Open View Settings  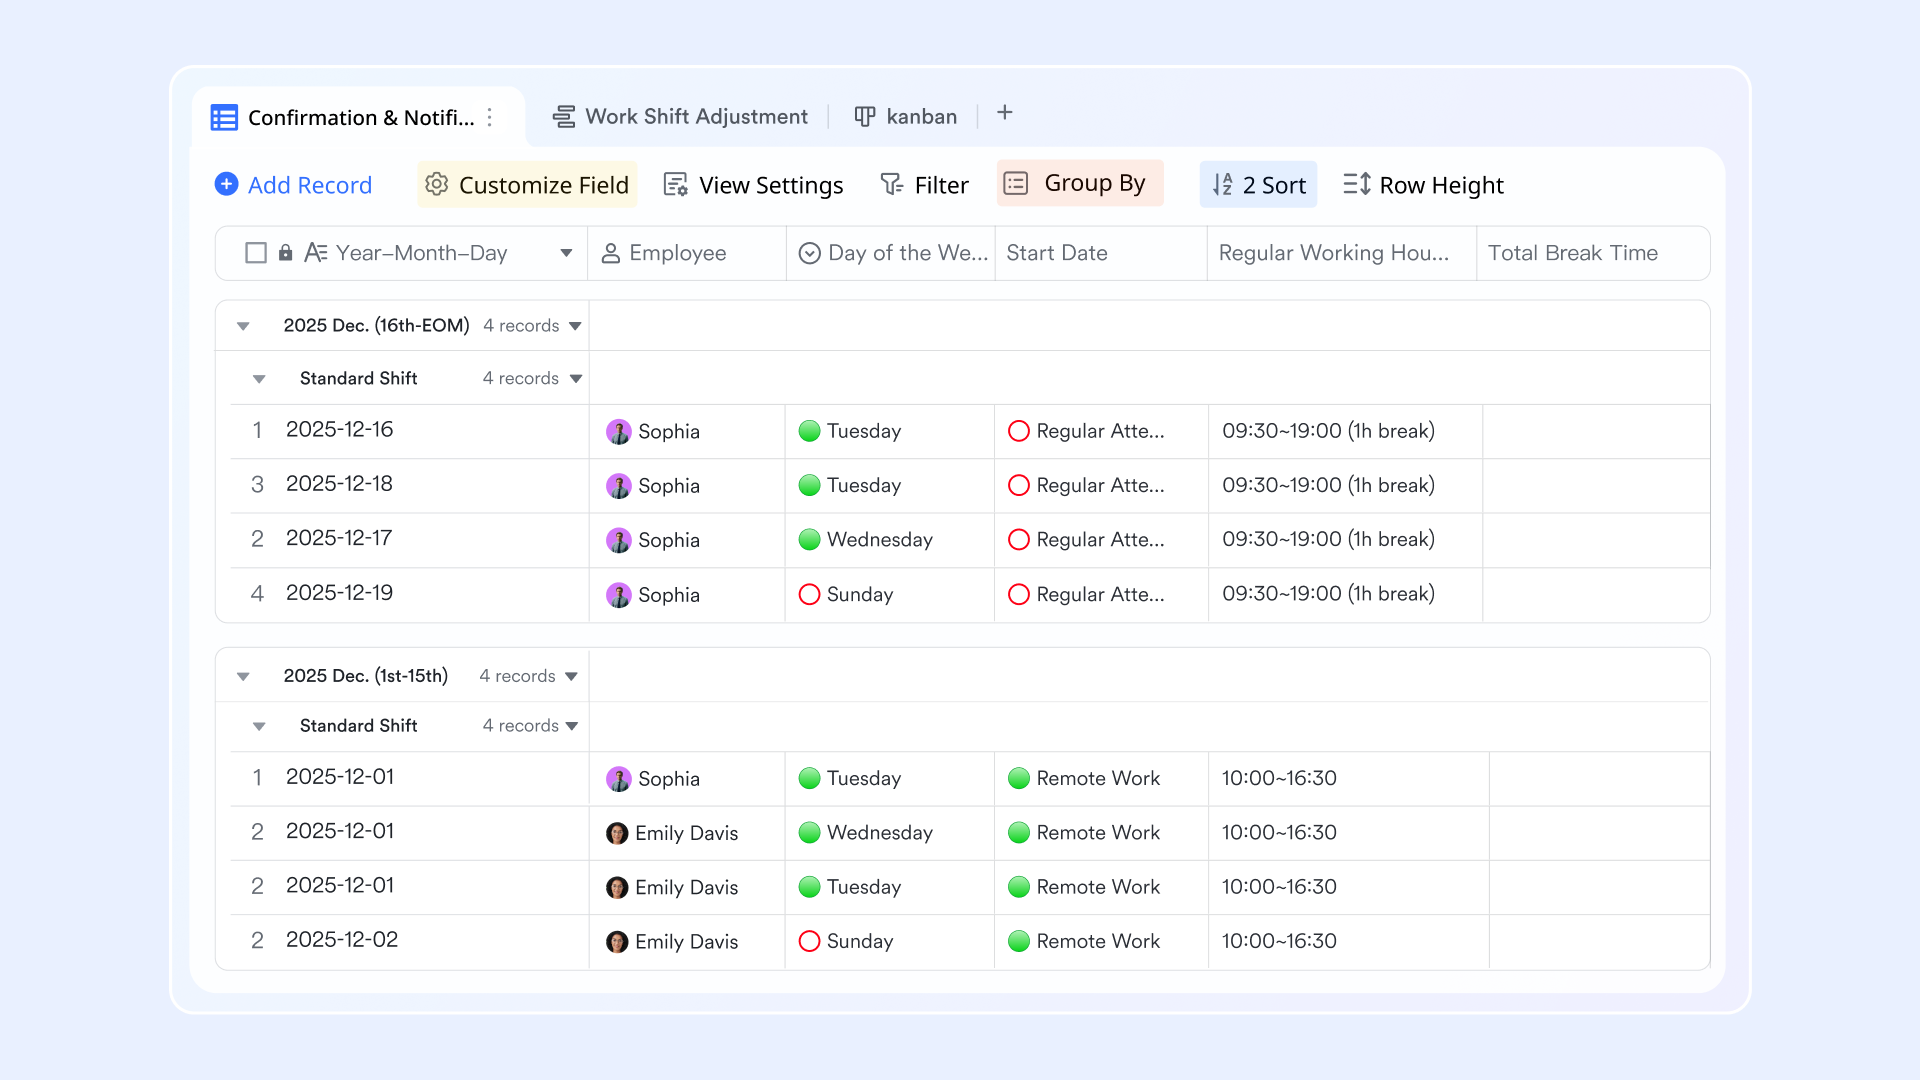click(754, 185)
